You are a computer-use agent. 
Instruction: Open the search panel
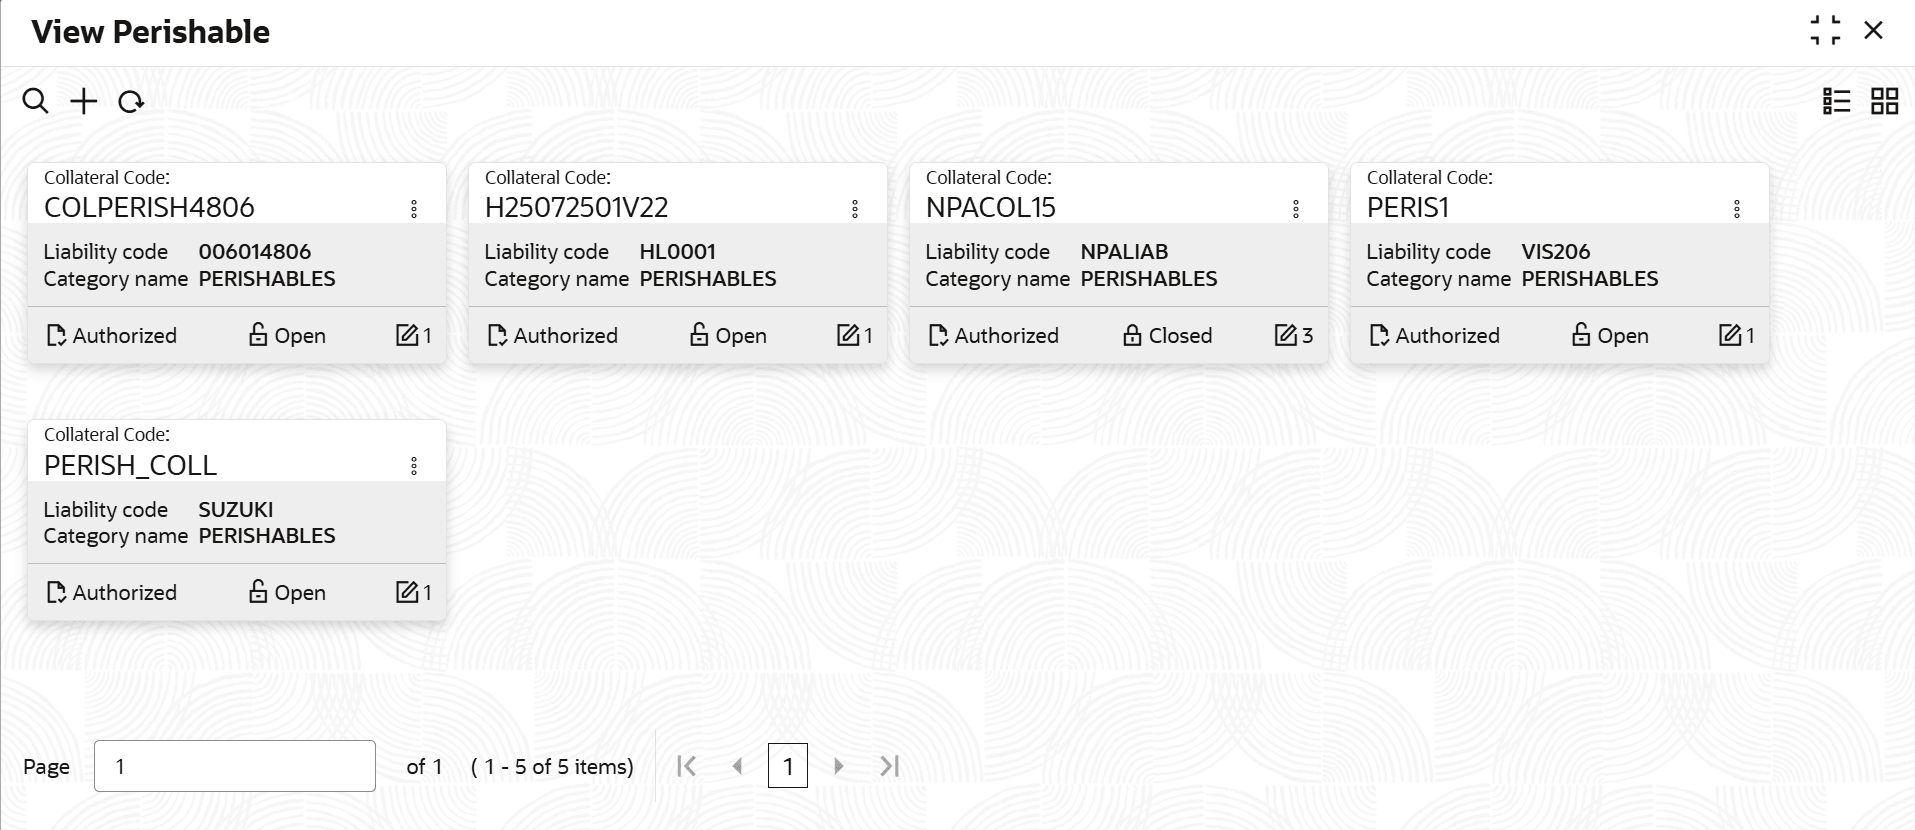pyautogui.click(x=36, y=101)
